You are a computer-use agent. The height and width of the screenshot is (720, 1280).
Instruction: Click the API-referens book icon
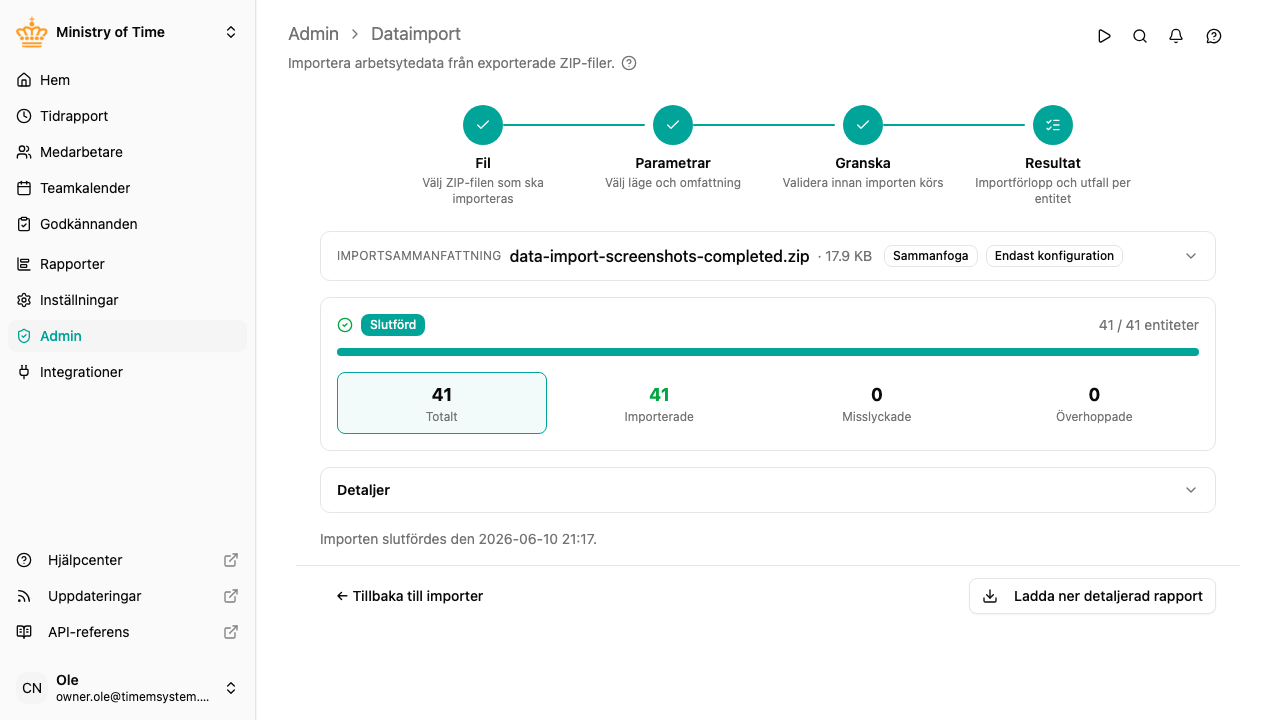[x=24, y=632]
